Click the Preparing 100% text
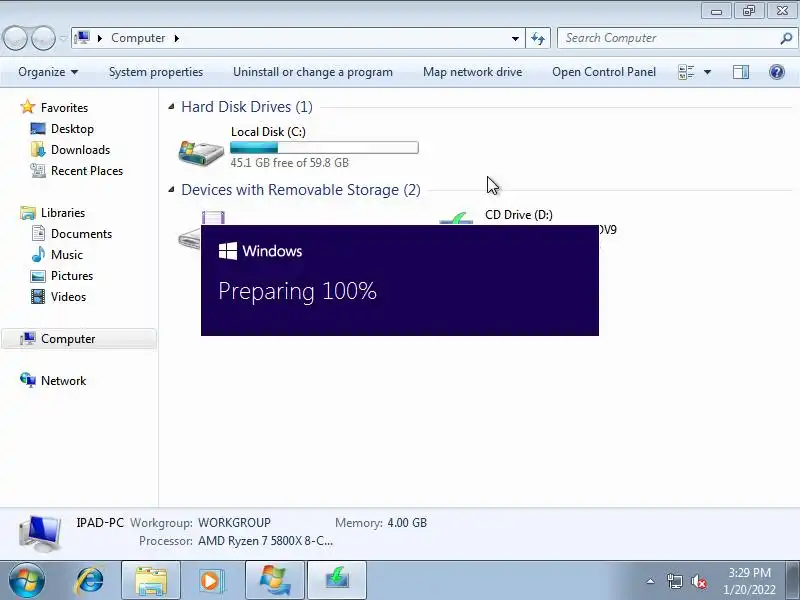Viewport: 800px width, 600px height. [x=297, y=291]
